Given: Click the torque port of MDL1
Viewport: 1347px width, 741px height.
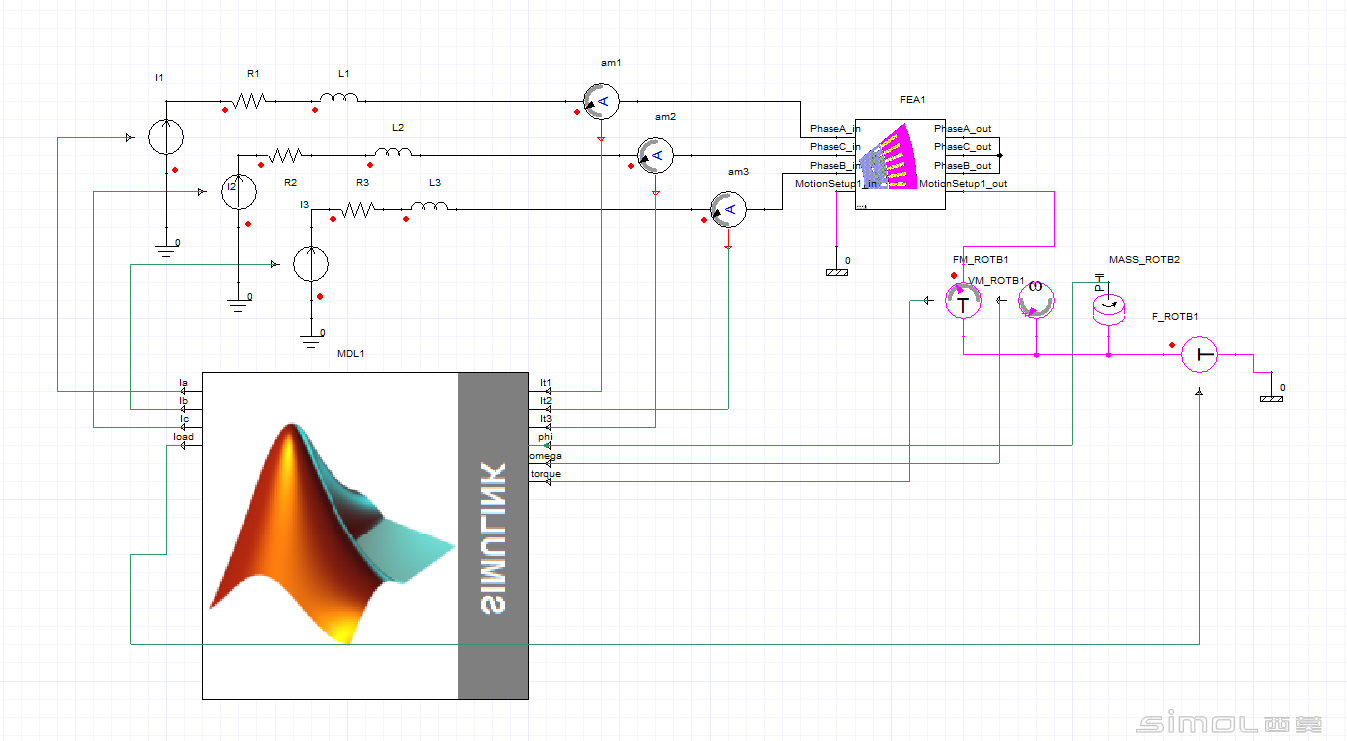Looking at the screenshot, I should point(546,474).
